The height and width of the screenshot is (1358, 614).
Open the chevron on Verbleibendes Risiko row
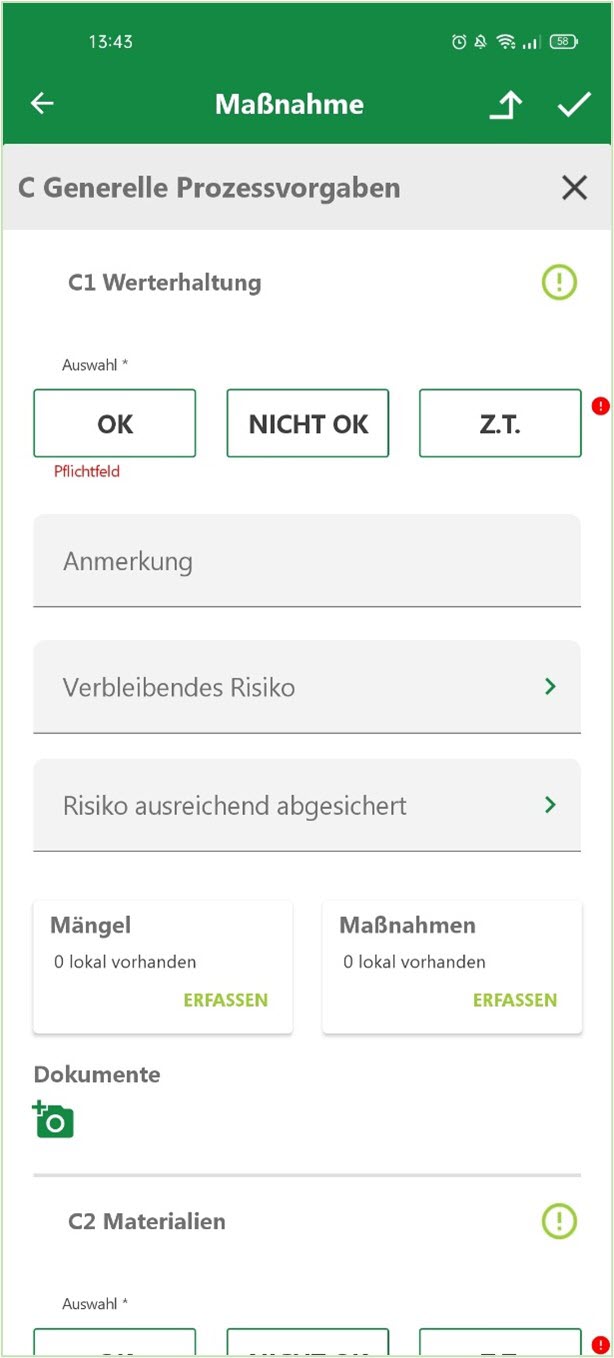[549, 687]
